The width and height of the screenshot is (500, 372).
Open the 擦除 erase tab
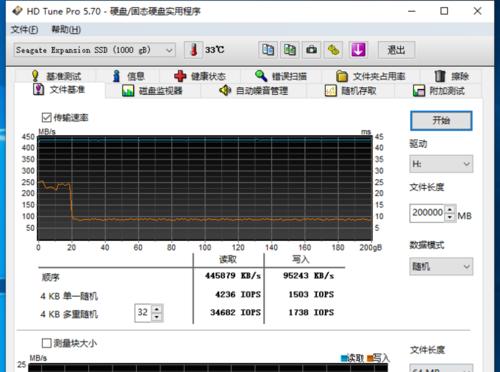452,76
